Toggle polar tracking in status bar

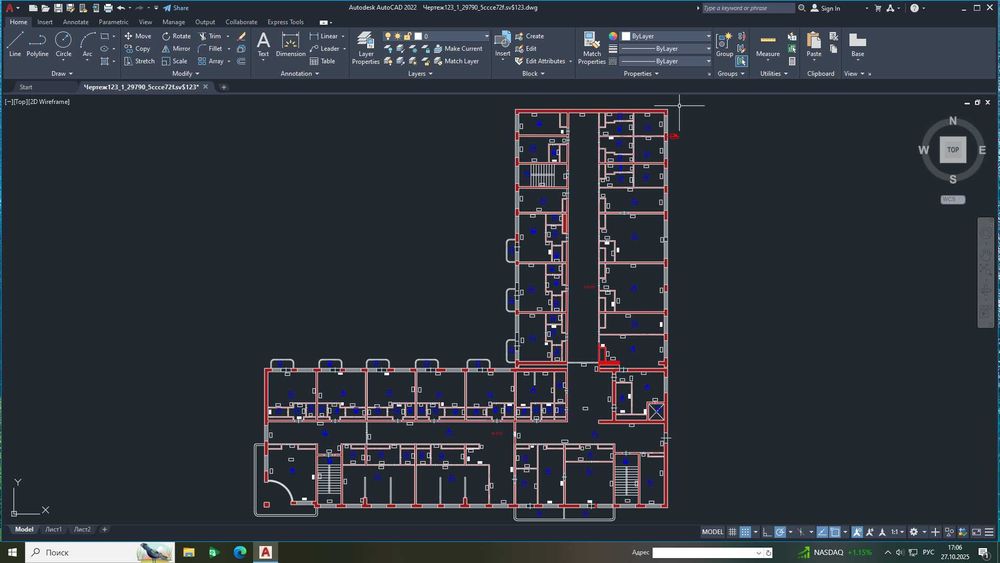(782, 532)
